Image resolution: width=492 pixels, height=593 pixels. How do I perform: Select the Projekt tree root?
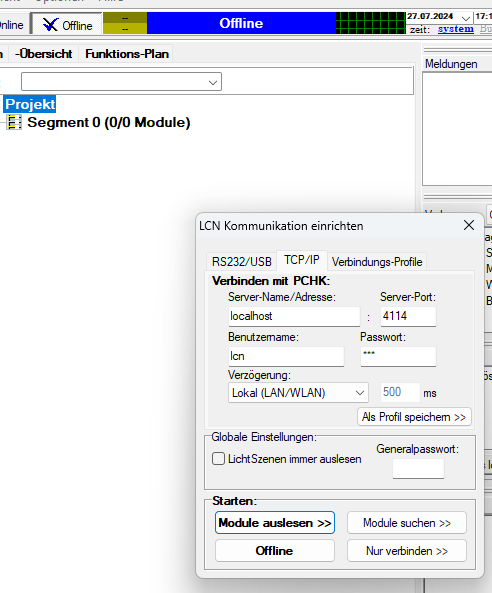click(x=30, y=104)
